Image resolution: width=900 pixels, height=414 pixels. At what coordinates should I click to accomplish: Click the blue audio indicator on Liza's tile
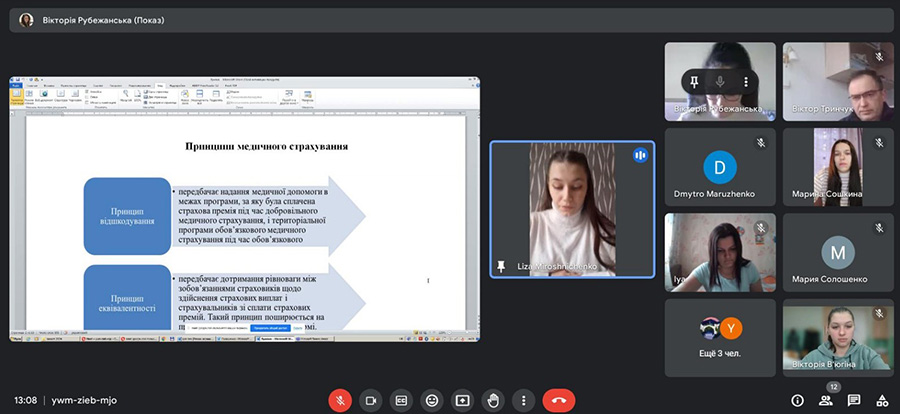[640, 155]
